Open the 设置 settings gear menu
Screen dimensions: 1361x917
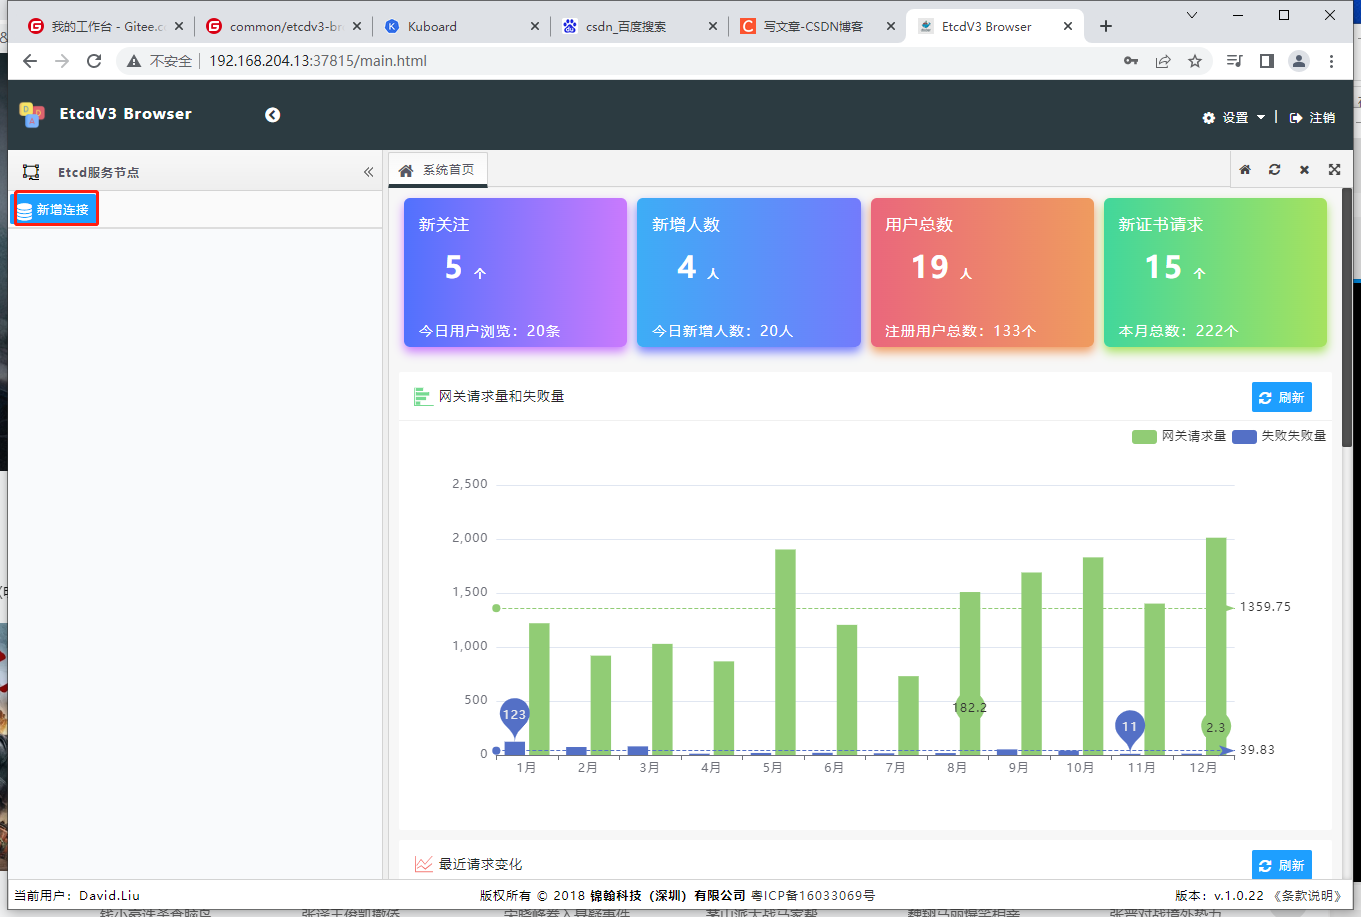1233,117
